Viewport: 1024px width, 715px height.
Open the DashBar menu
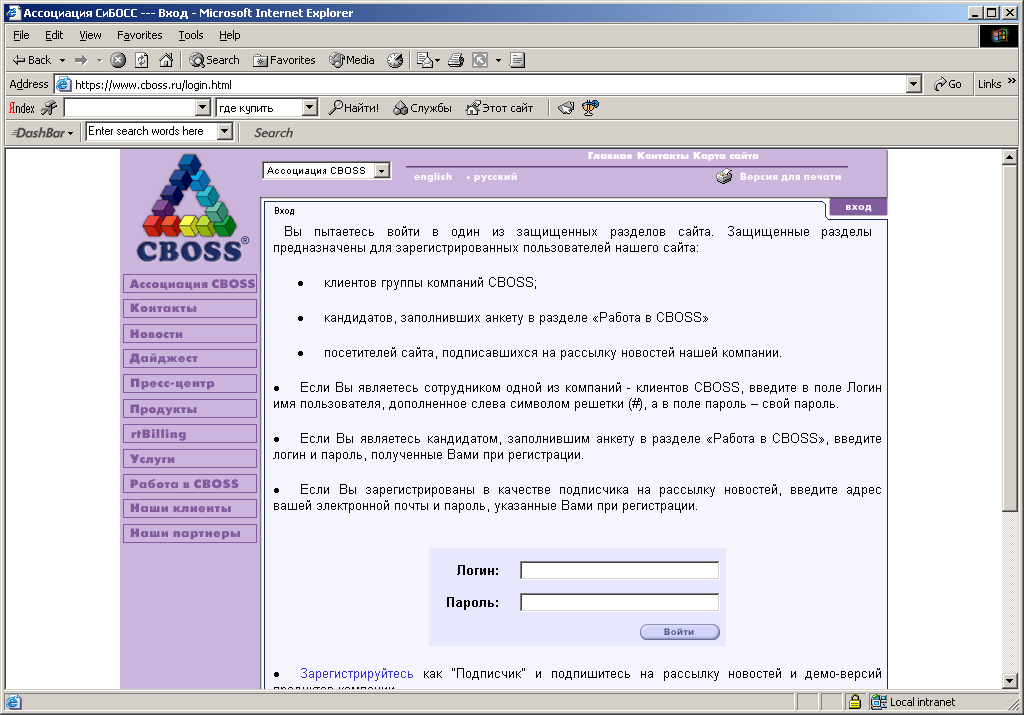point(43,133)
